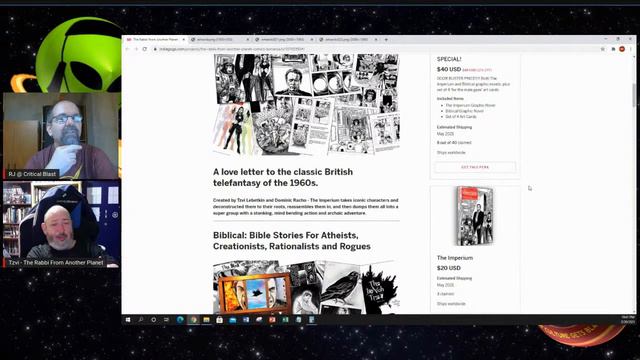Image resolution: width=640 pixels, height=360 pixels.
Task: Switch to the third browser tab
Action: tap(284, 40)
